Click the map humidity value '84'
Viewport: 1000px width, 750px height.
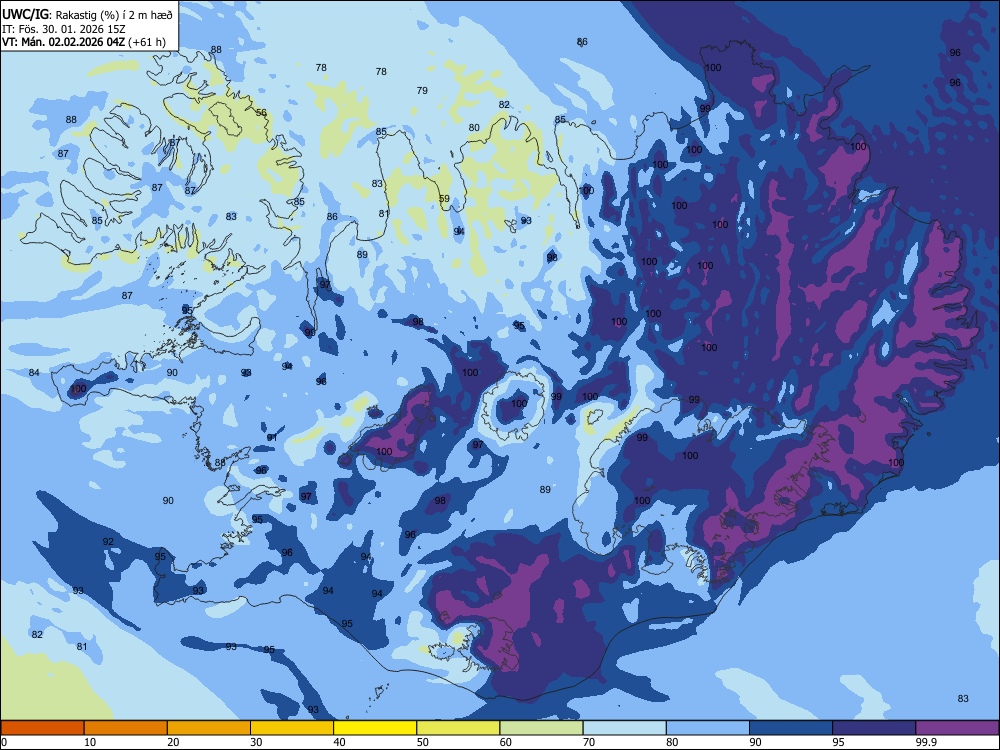(34, 372)
